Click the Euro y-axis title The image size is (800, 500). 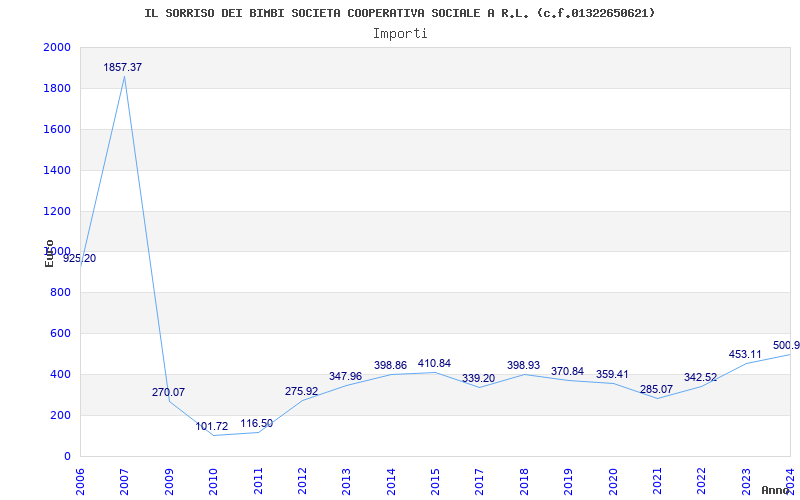coord(49,253)
